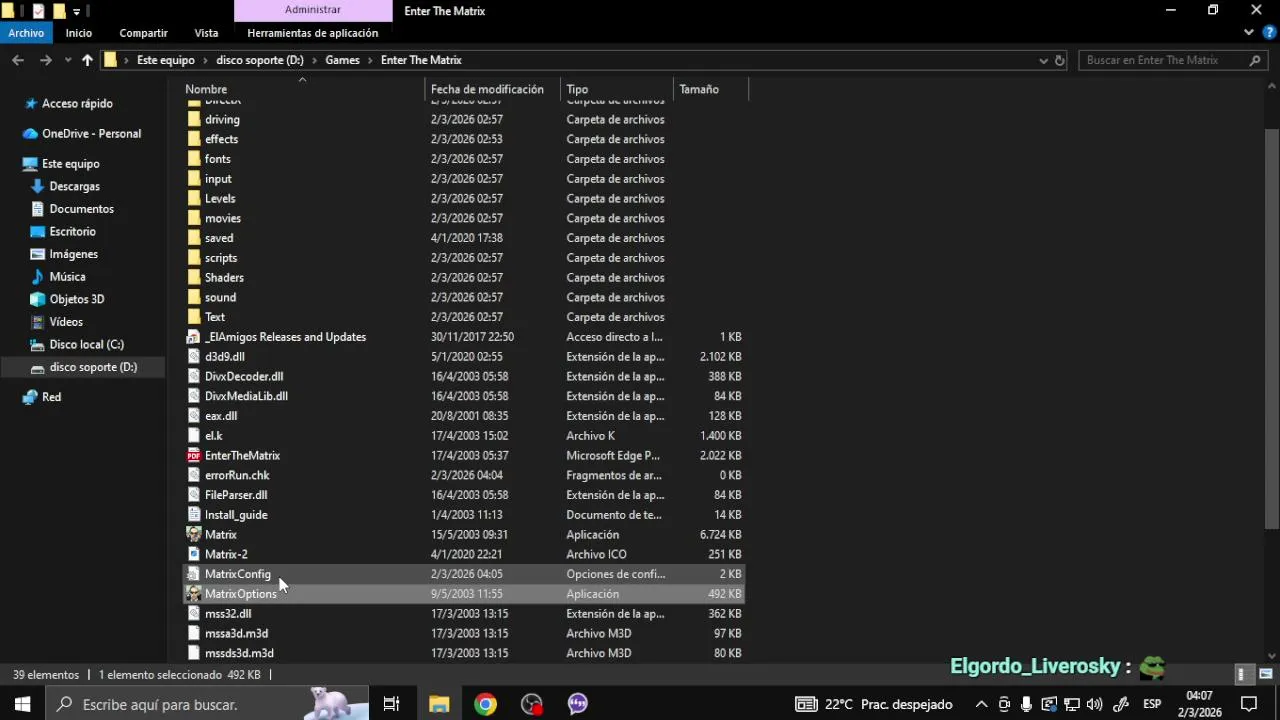1280x720 pixels.
Task: Go back using the back arrow
Action: coord(18,60)
